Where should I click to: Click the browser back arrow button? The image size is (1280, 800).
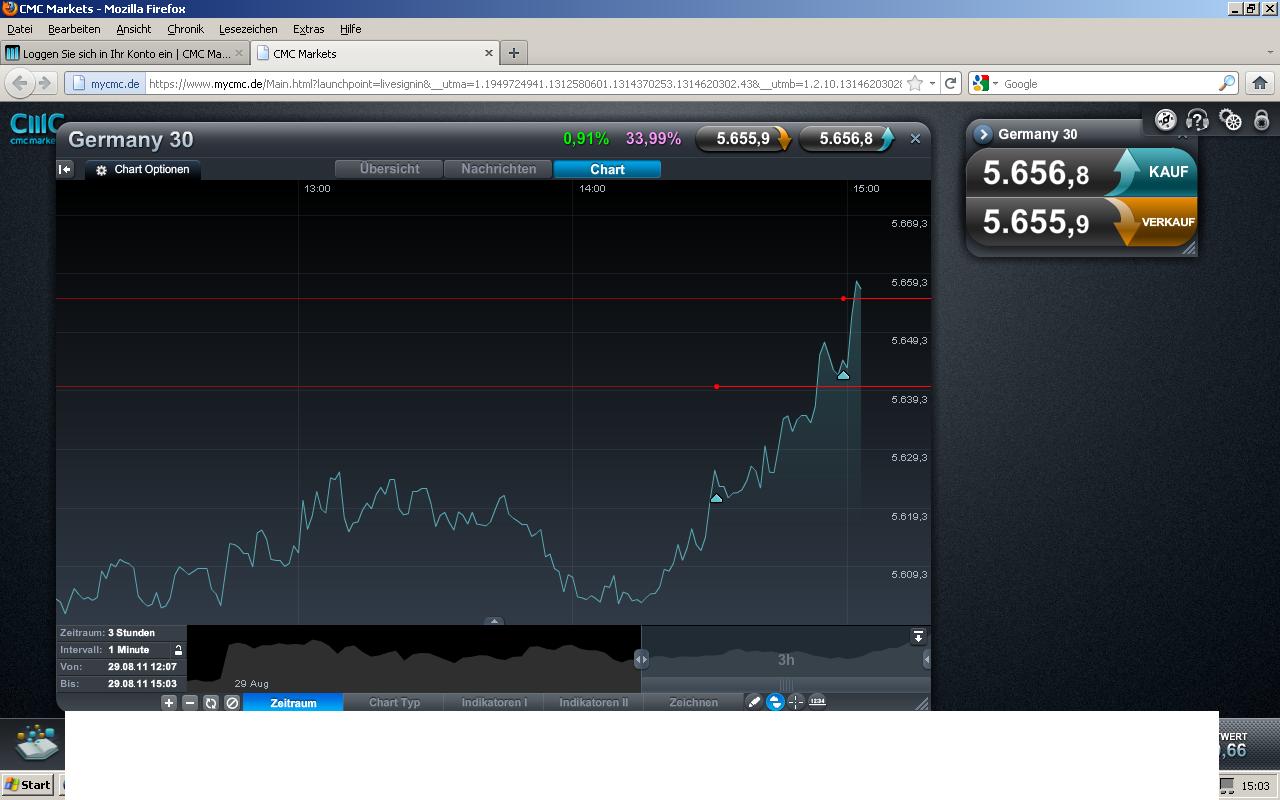click(x=20, y=83)
